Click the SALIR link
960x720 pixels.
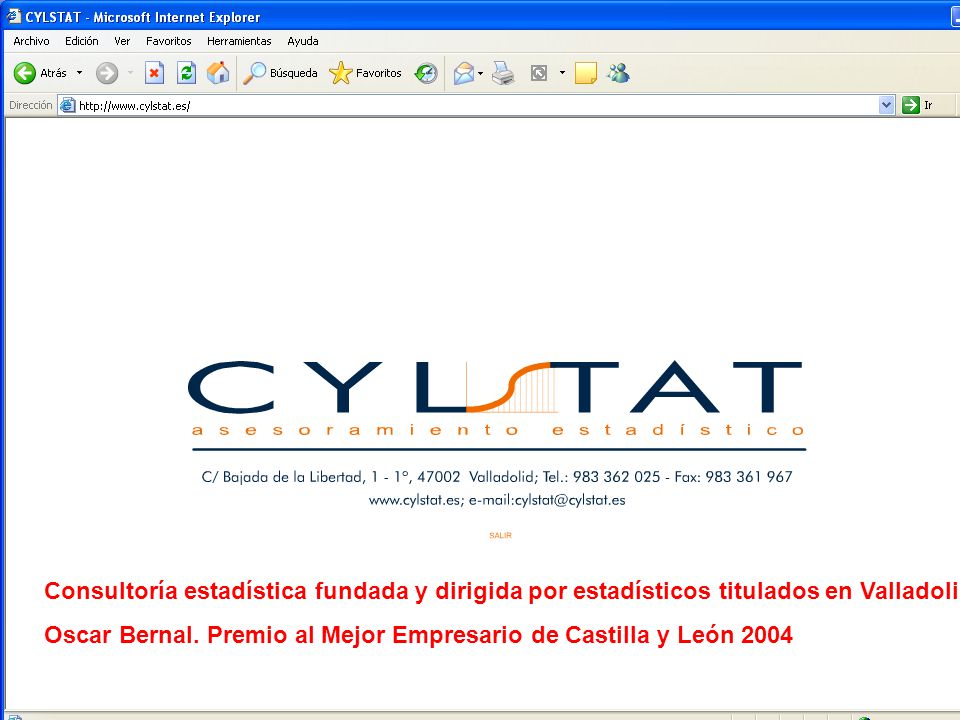point(500,535)
